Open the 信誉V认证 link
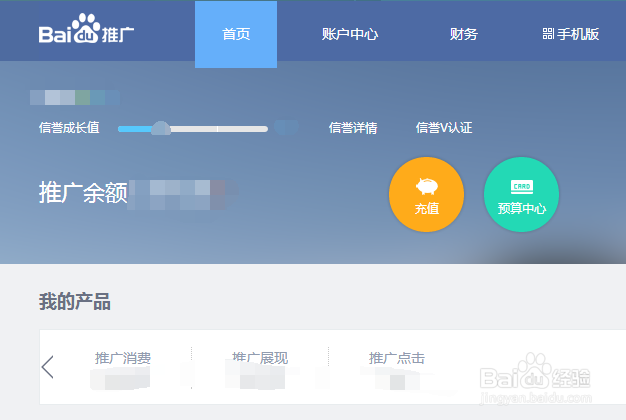This screenshot has width=626, height=420. [444, 128]
